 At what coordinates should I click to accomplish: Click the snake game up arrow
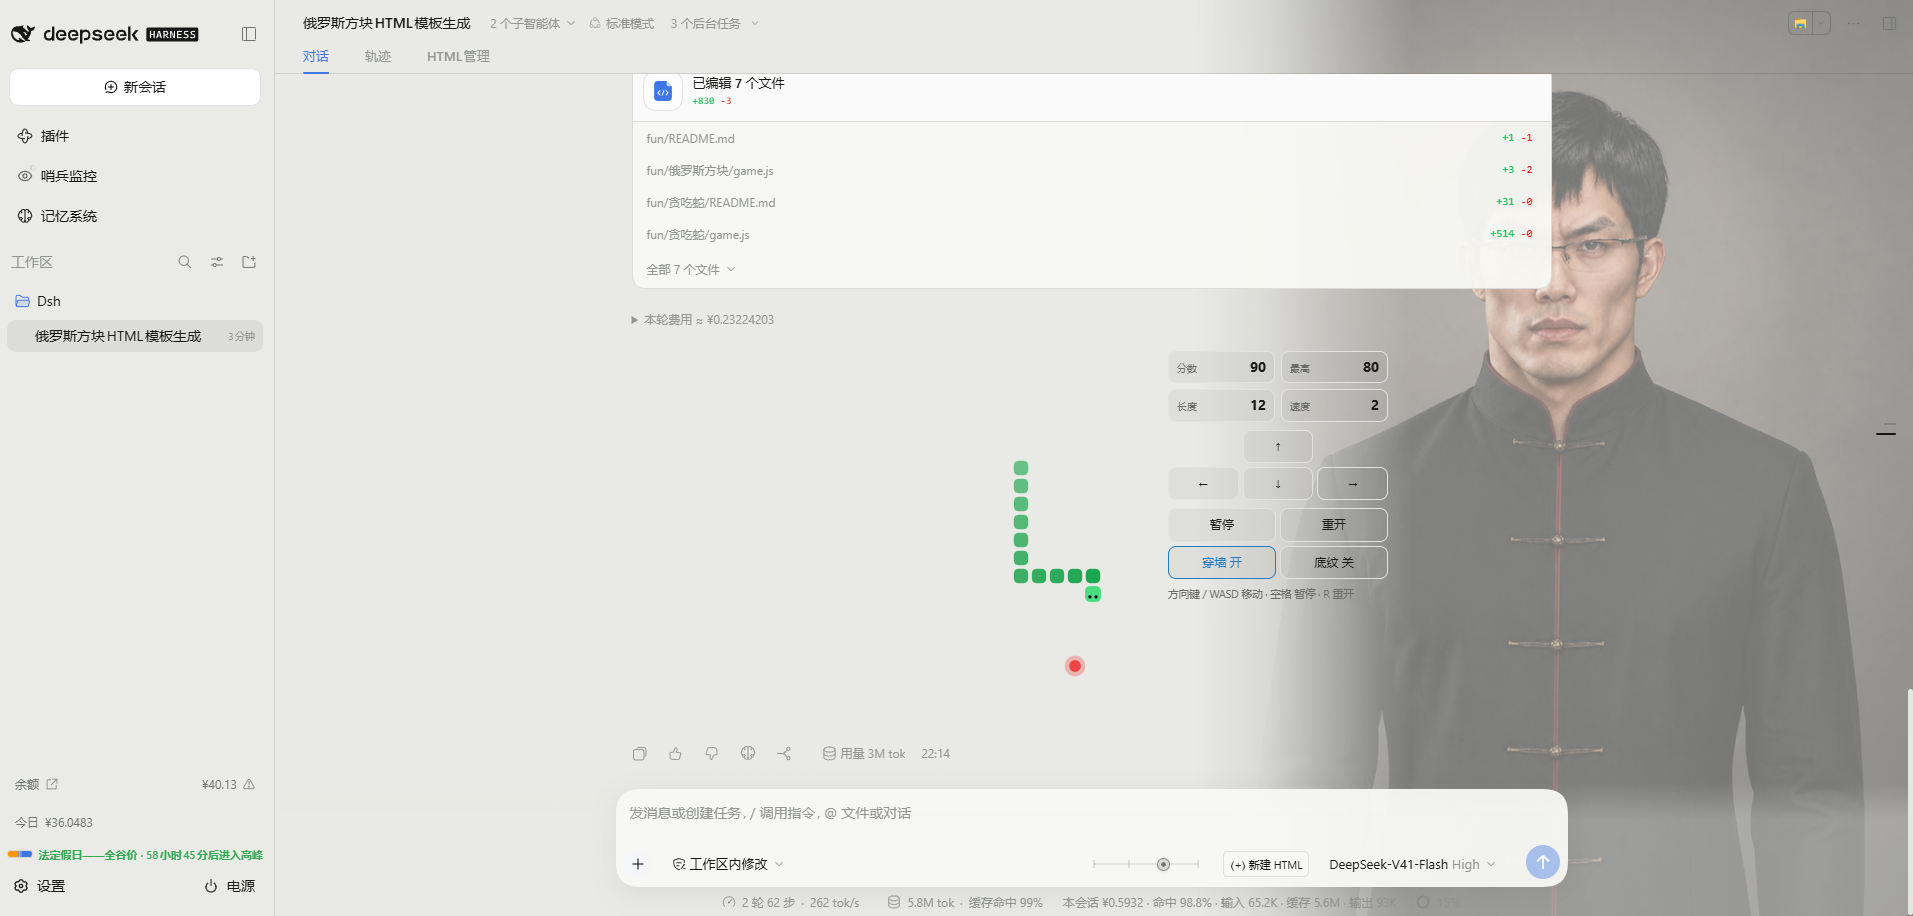1278,446
